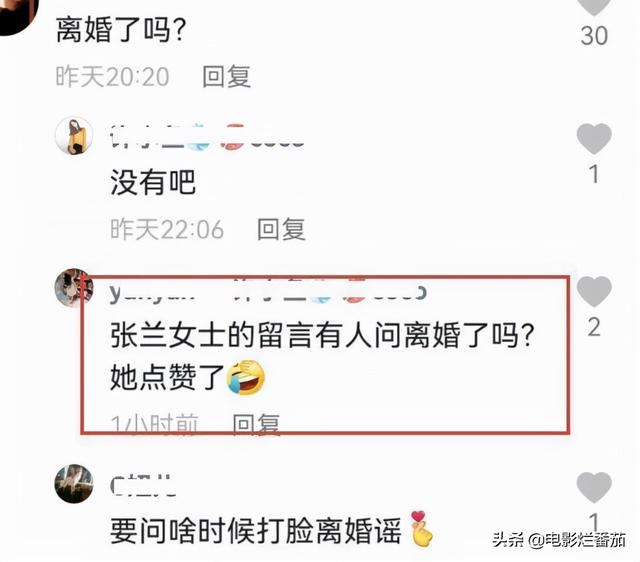Viewport: 640px width, 562px height.
Task: Click 回复 next to 昨天20:20
Action: point(227,76)
